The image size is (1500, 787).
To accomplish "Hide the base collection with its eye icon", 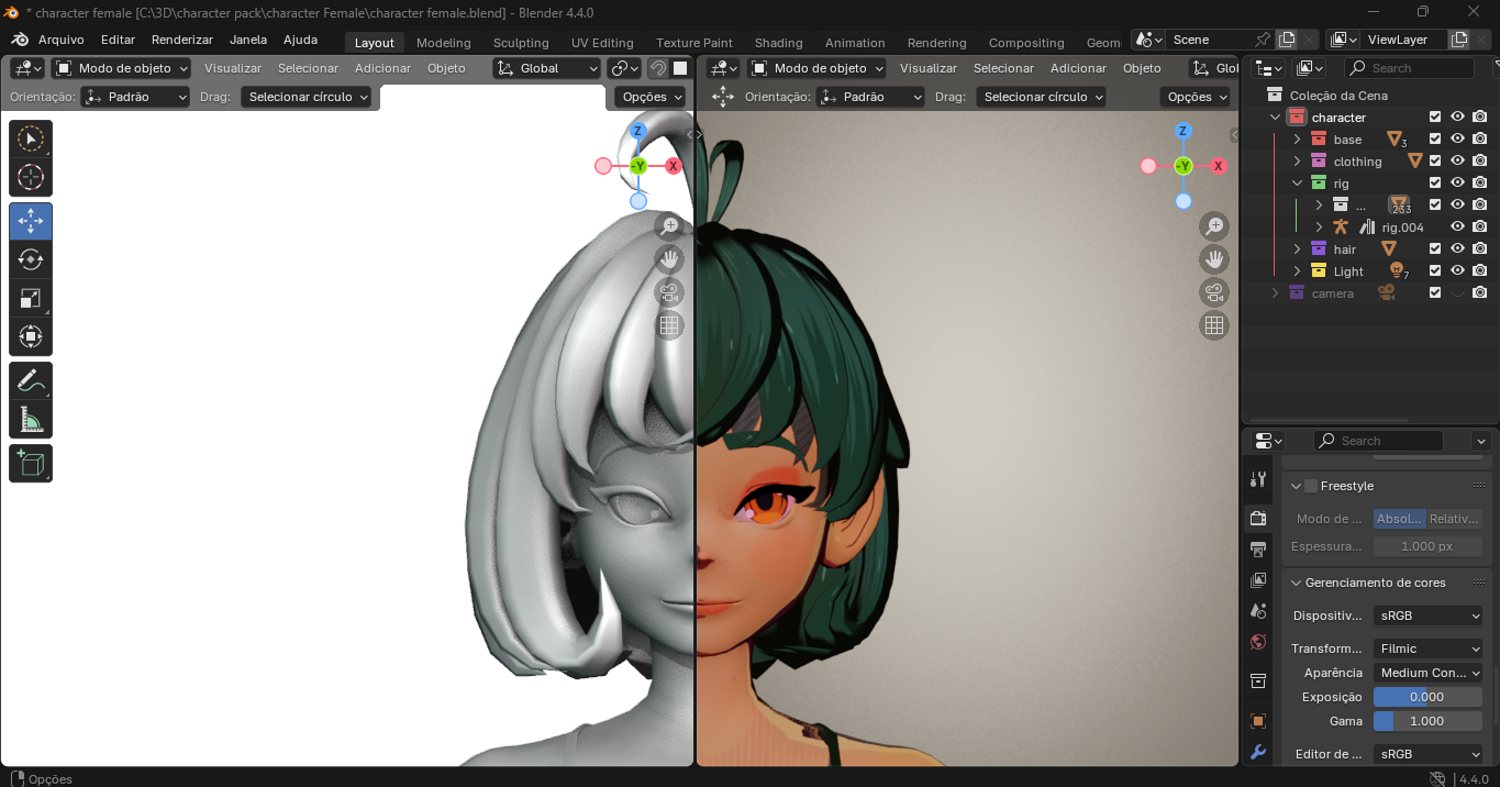I will pyautogui.click(x=1457, y=139).
